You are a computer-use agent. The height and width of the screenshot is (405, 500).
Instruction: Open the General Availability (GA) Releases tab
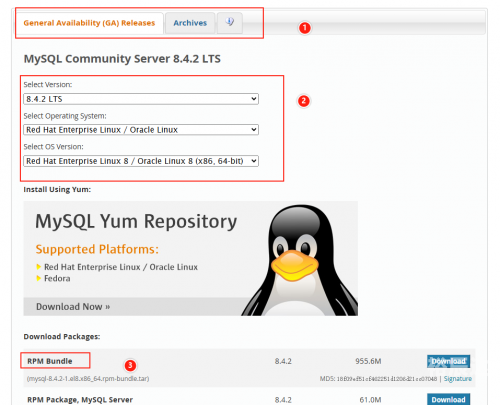pos(89,23)
